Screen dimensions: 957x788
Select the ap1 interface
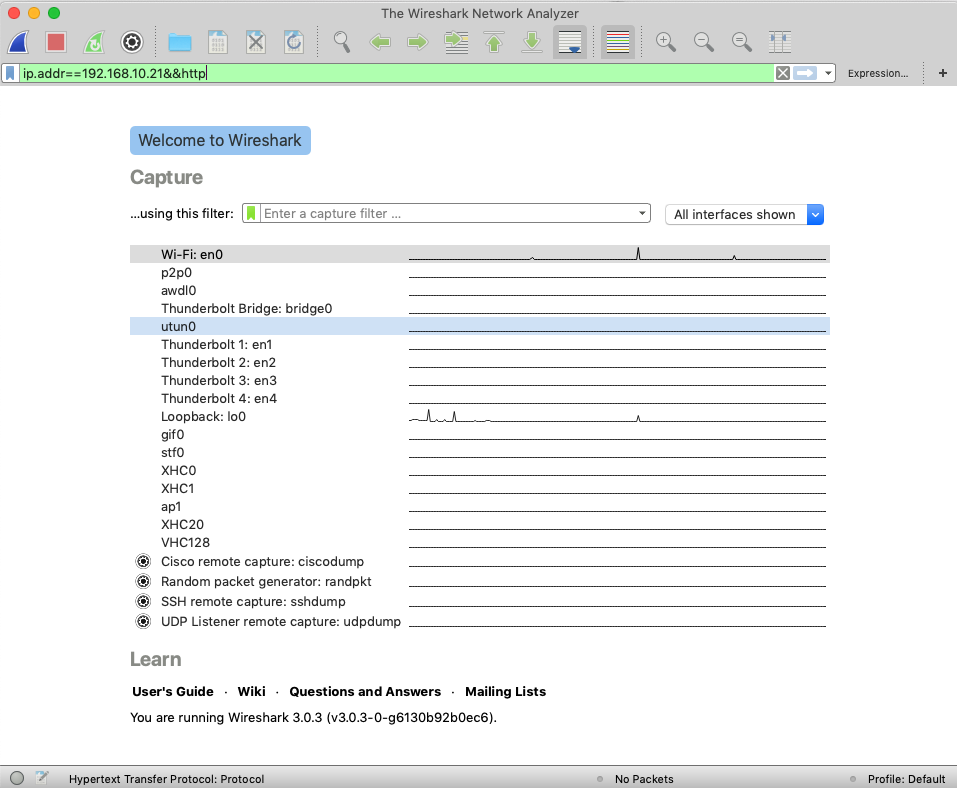(x=479, y=507)
